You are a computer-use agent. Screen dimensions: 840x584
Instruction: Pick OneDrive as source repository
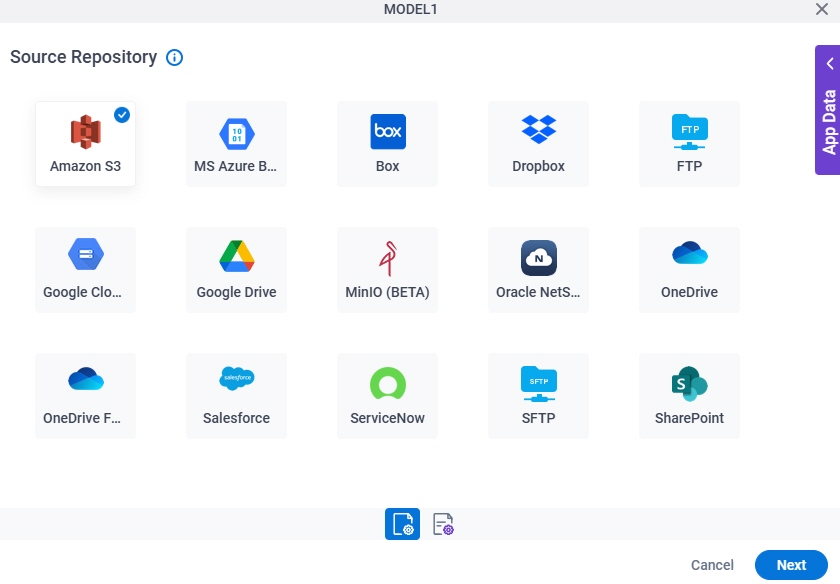point(689,269)
